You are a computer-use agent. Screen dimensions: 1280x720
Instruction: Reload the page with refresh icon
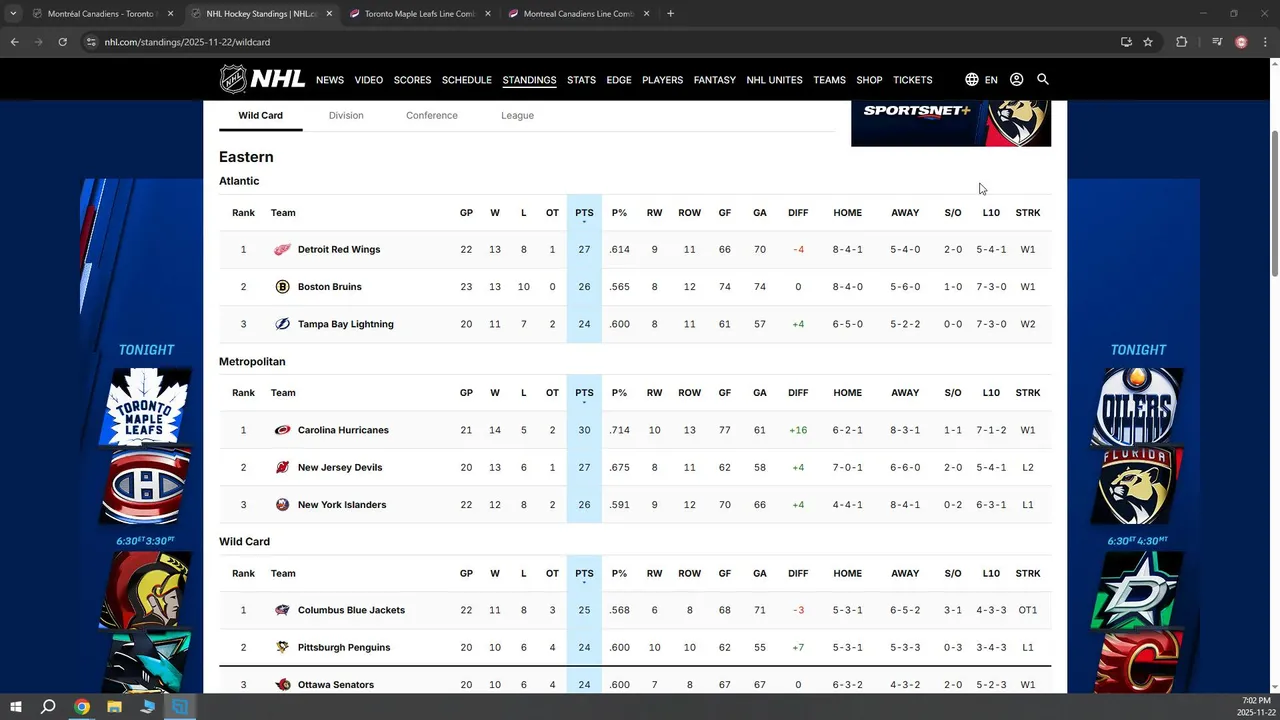[x=62, y=42]
